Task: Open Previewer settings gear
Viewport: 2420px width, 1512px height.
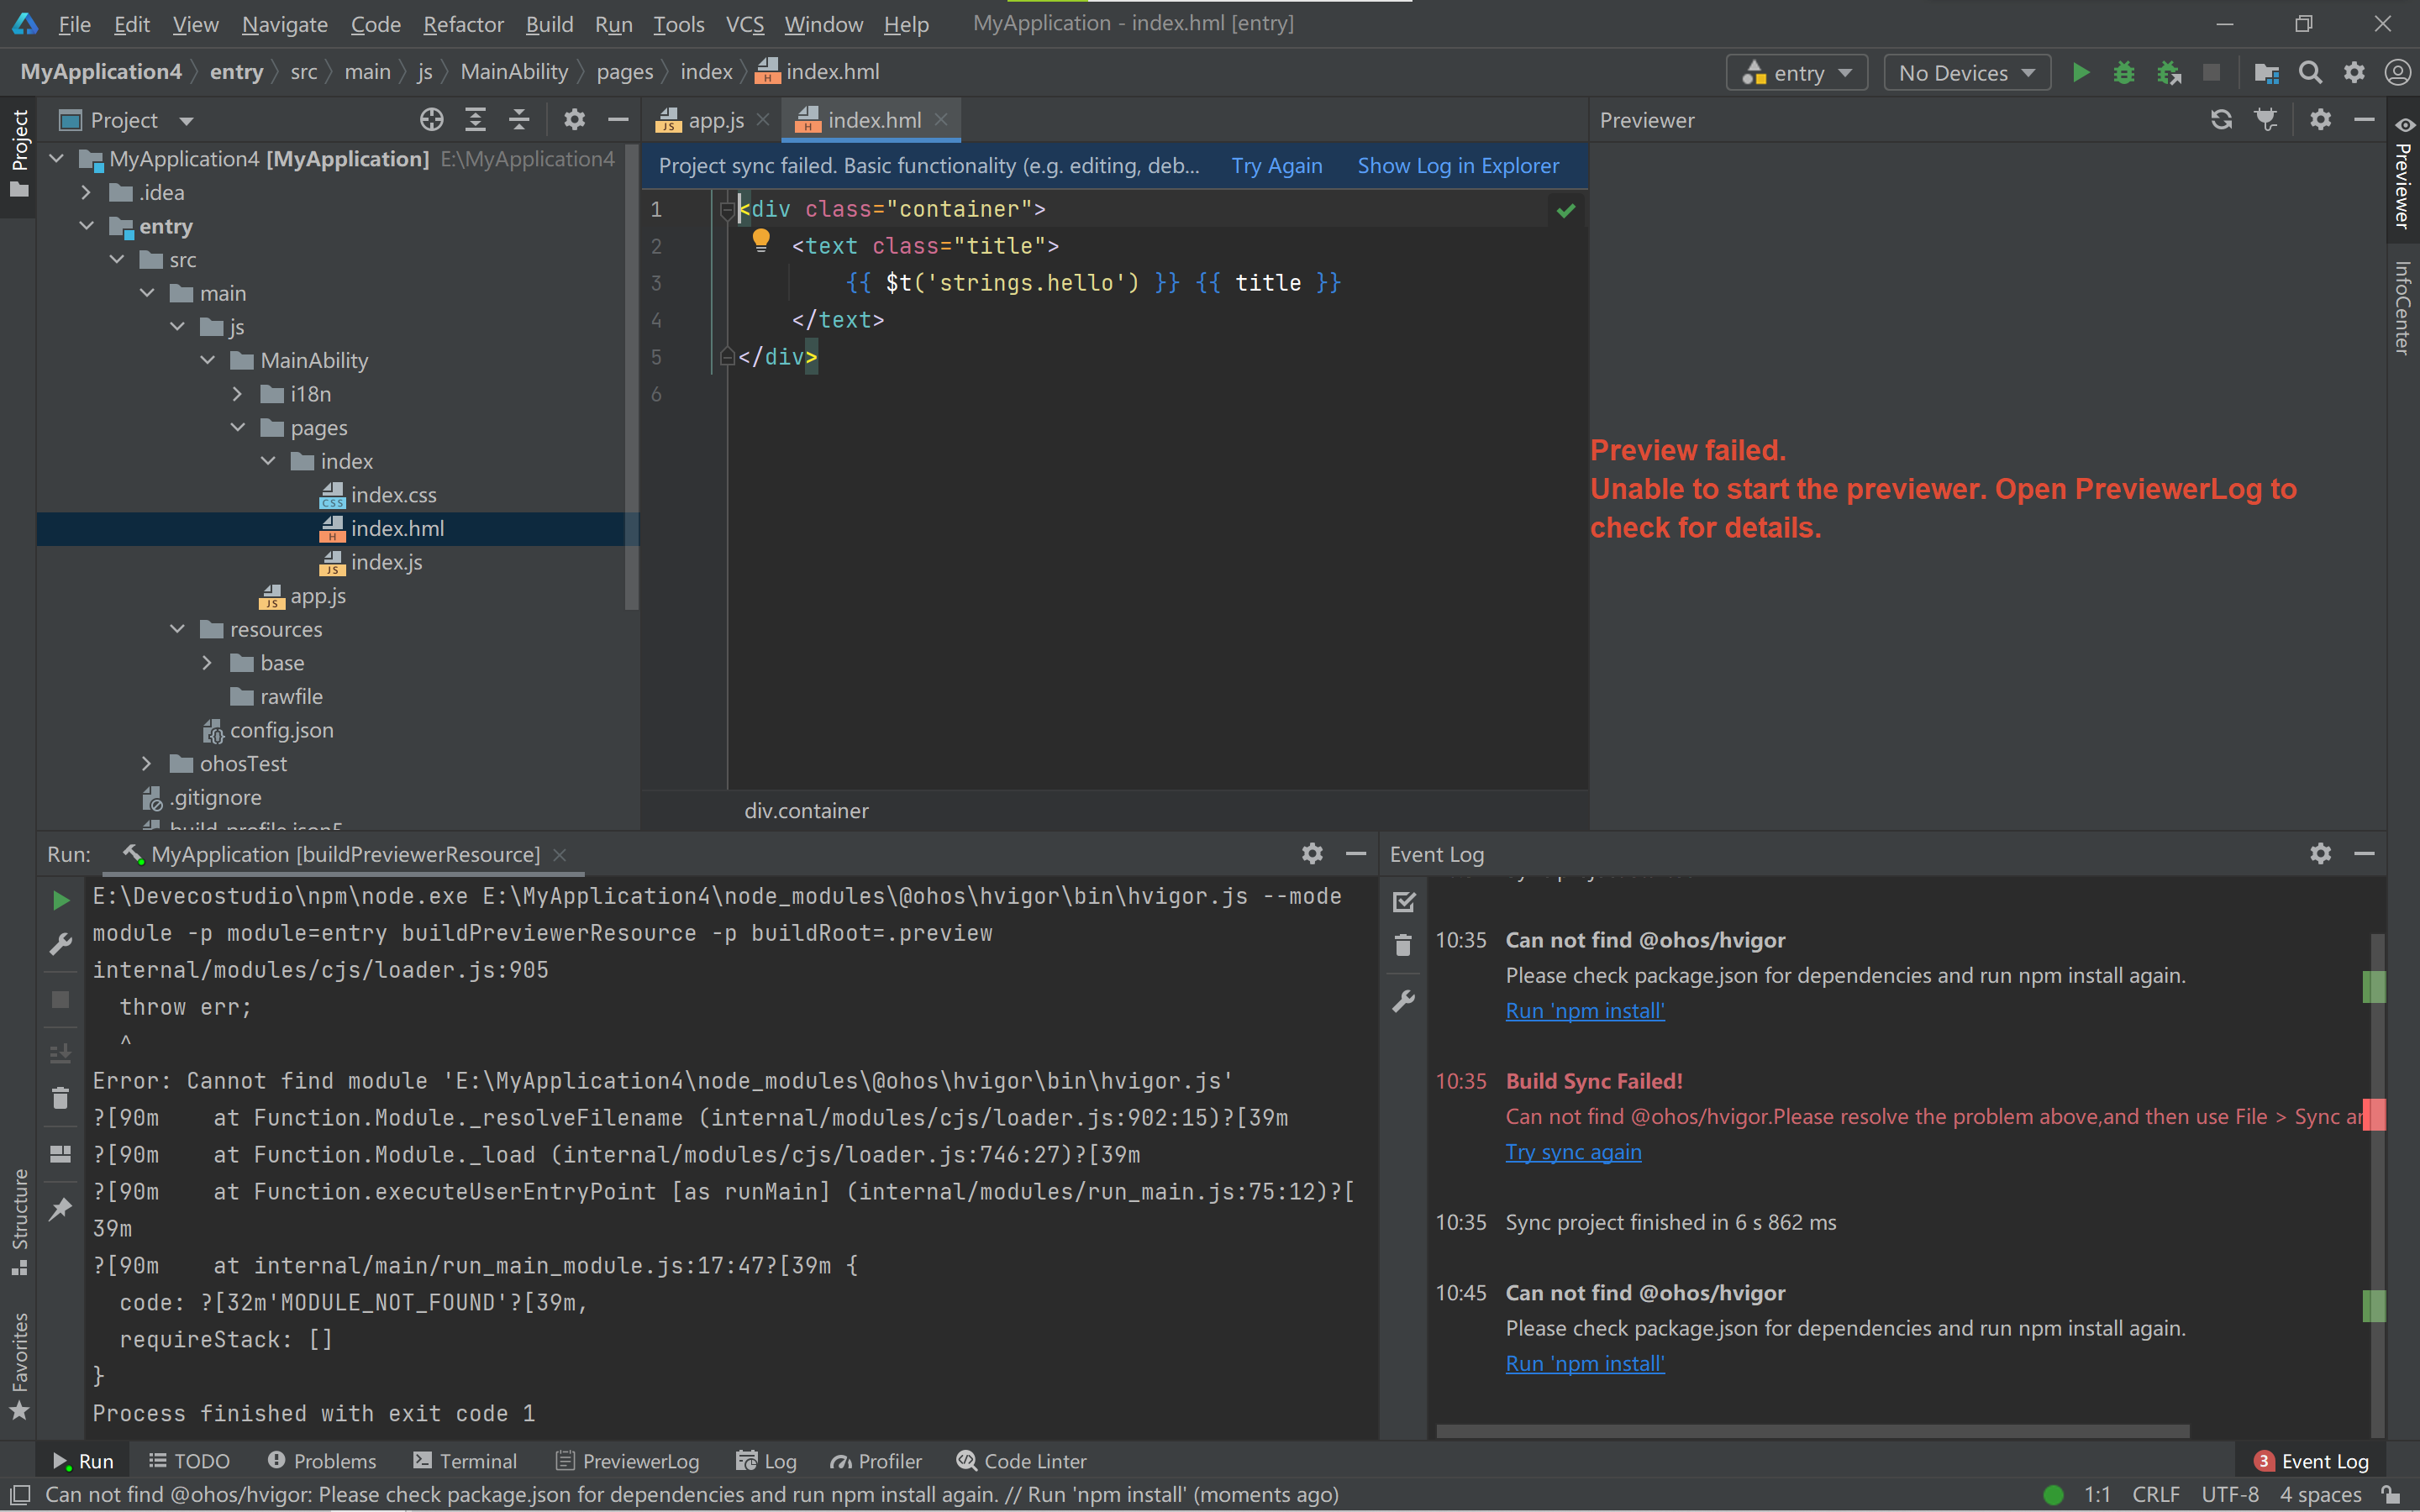Action: (2320, 120)
